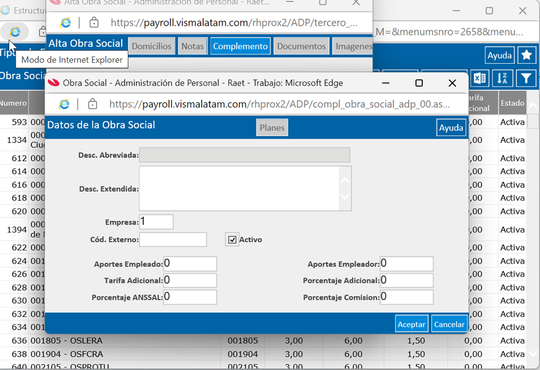Click the Porcentaje Adicional input field

point(406,280)
